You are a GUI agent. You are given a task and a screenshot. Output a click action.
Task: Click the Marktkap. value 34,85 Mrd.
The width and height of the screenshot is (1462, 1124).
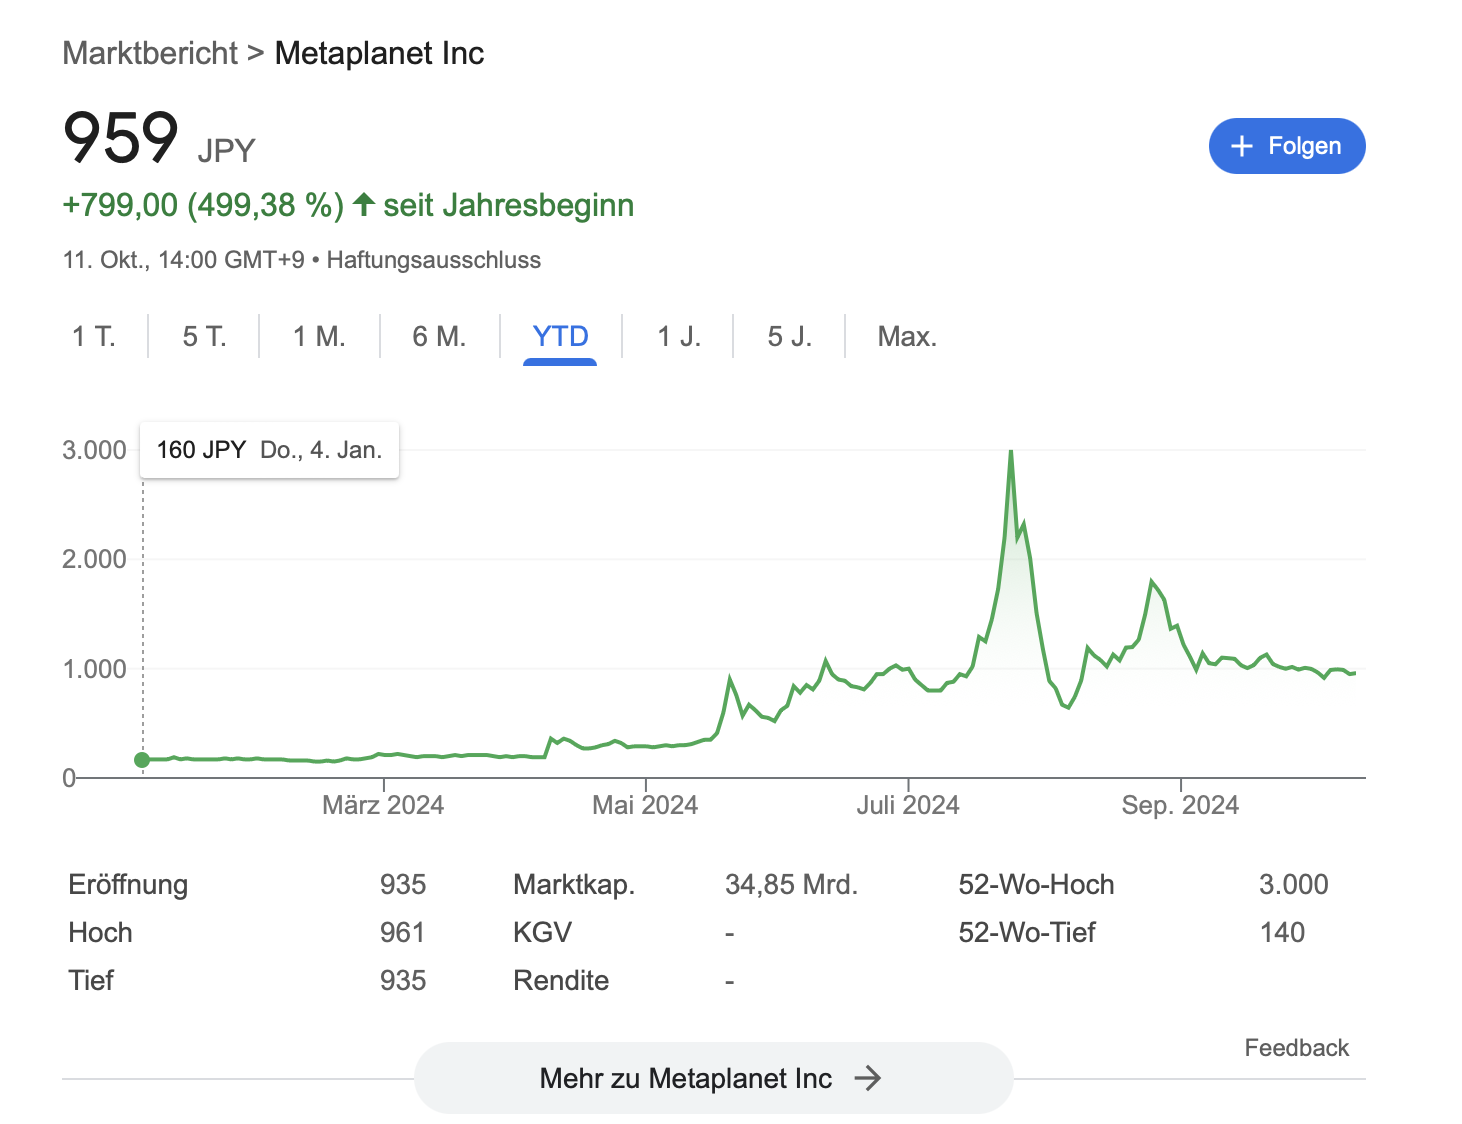[791, 885]
